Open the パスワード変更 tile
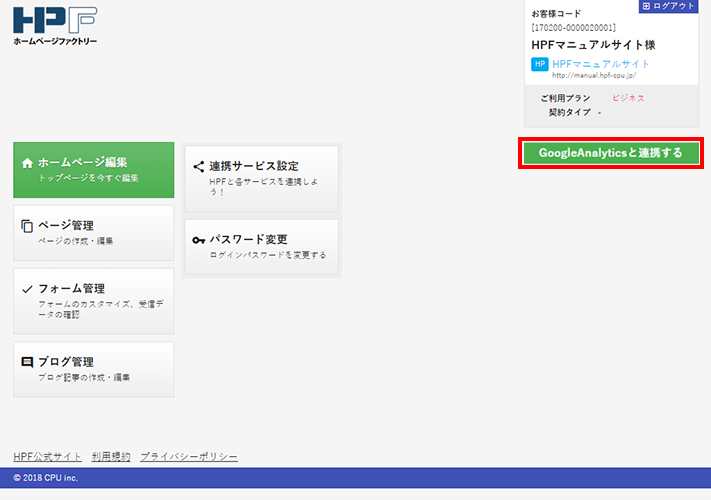 point(262,247)
